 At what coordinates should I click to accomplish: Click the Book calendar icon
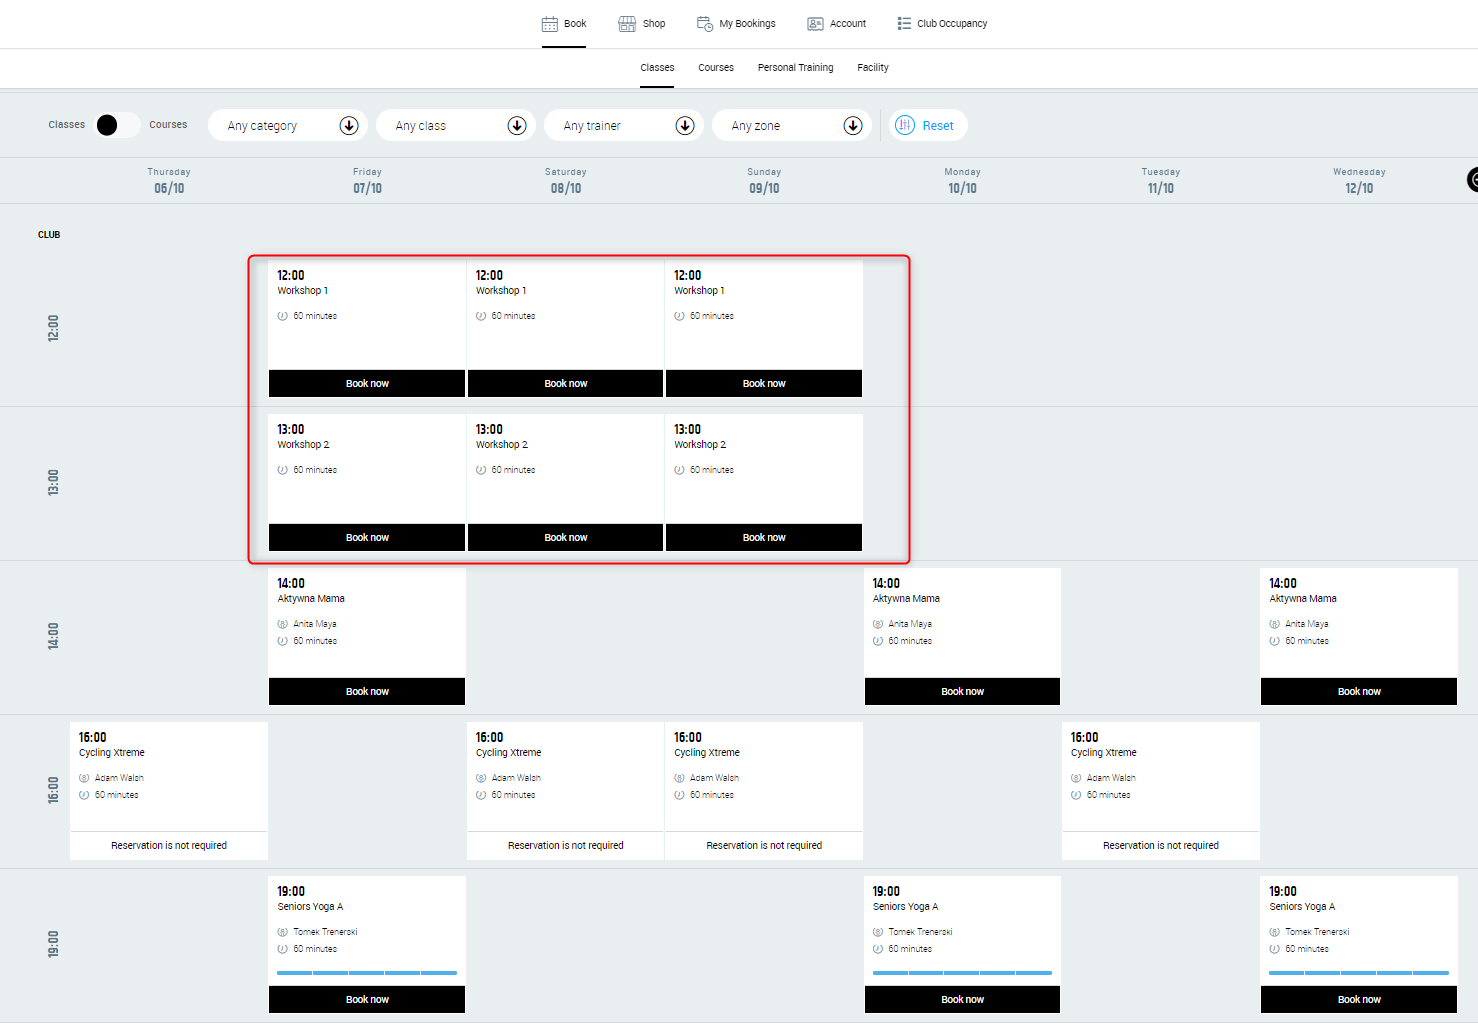click(550, 24)
